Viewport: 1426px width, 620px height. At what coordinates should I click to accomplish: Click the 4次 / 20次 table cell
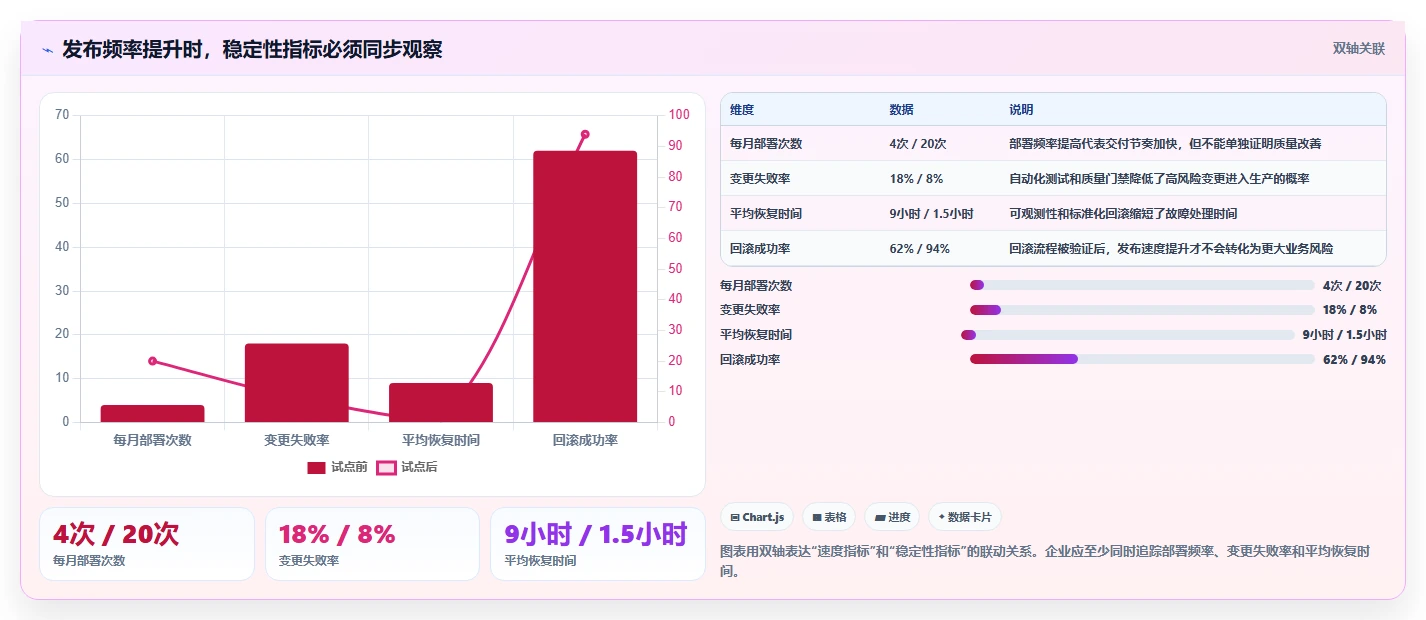tap(918, 144)
